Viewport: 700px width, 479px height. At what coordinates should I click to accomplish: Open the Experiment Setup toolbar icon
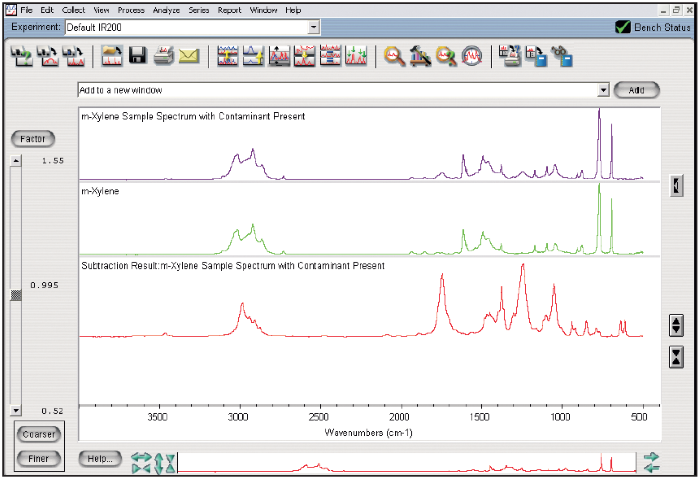point(21,57)
